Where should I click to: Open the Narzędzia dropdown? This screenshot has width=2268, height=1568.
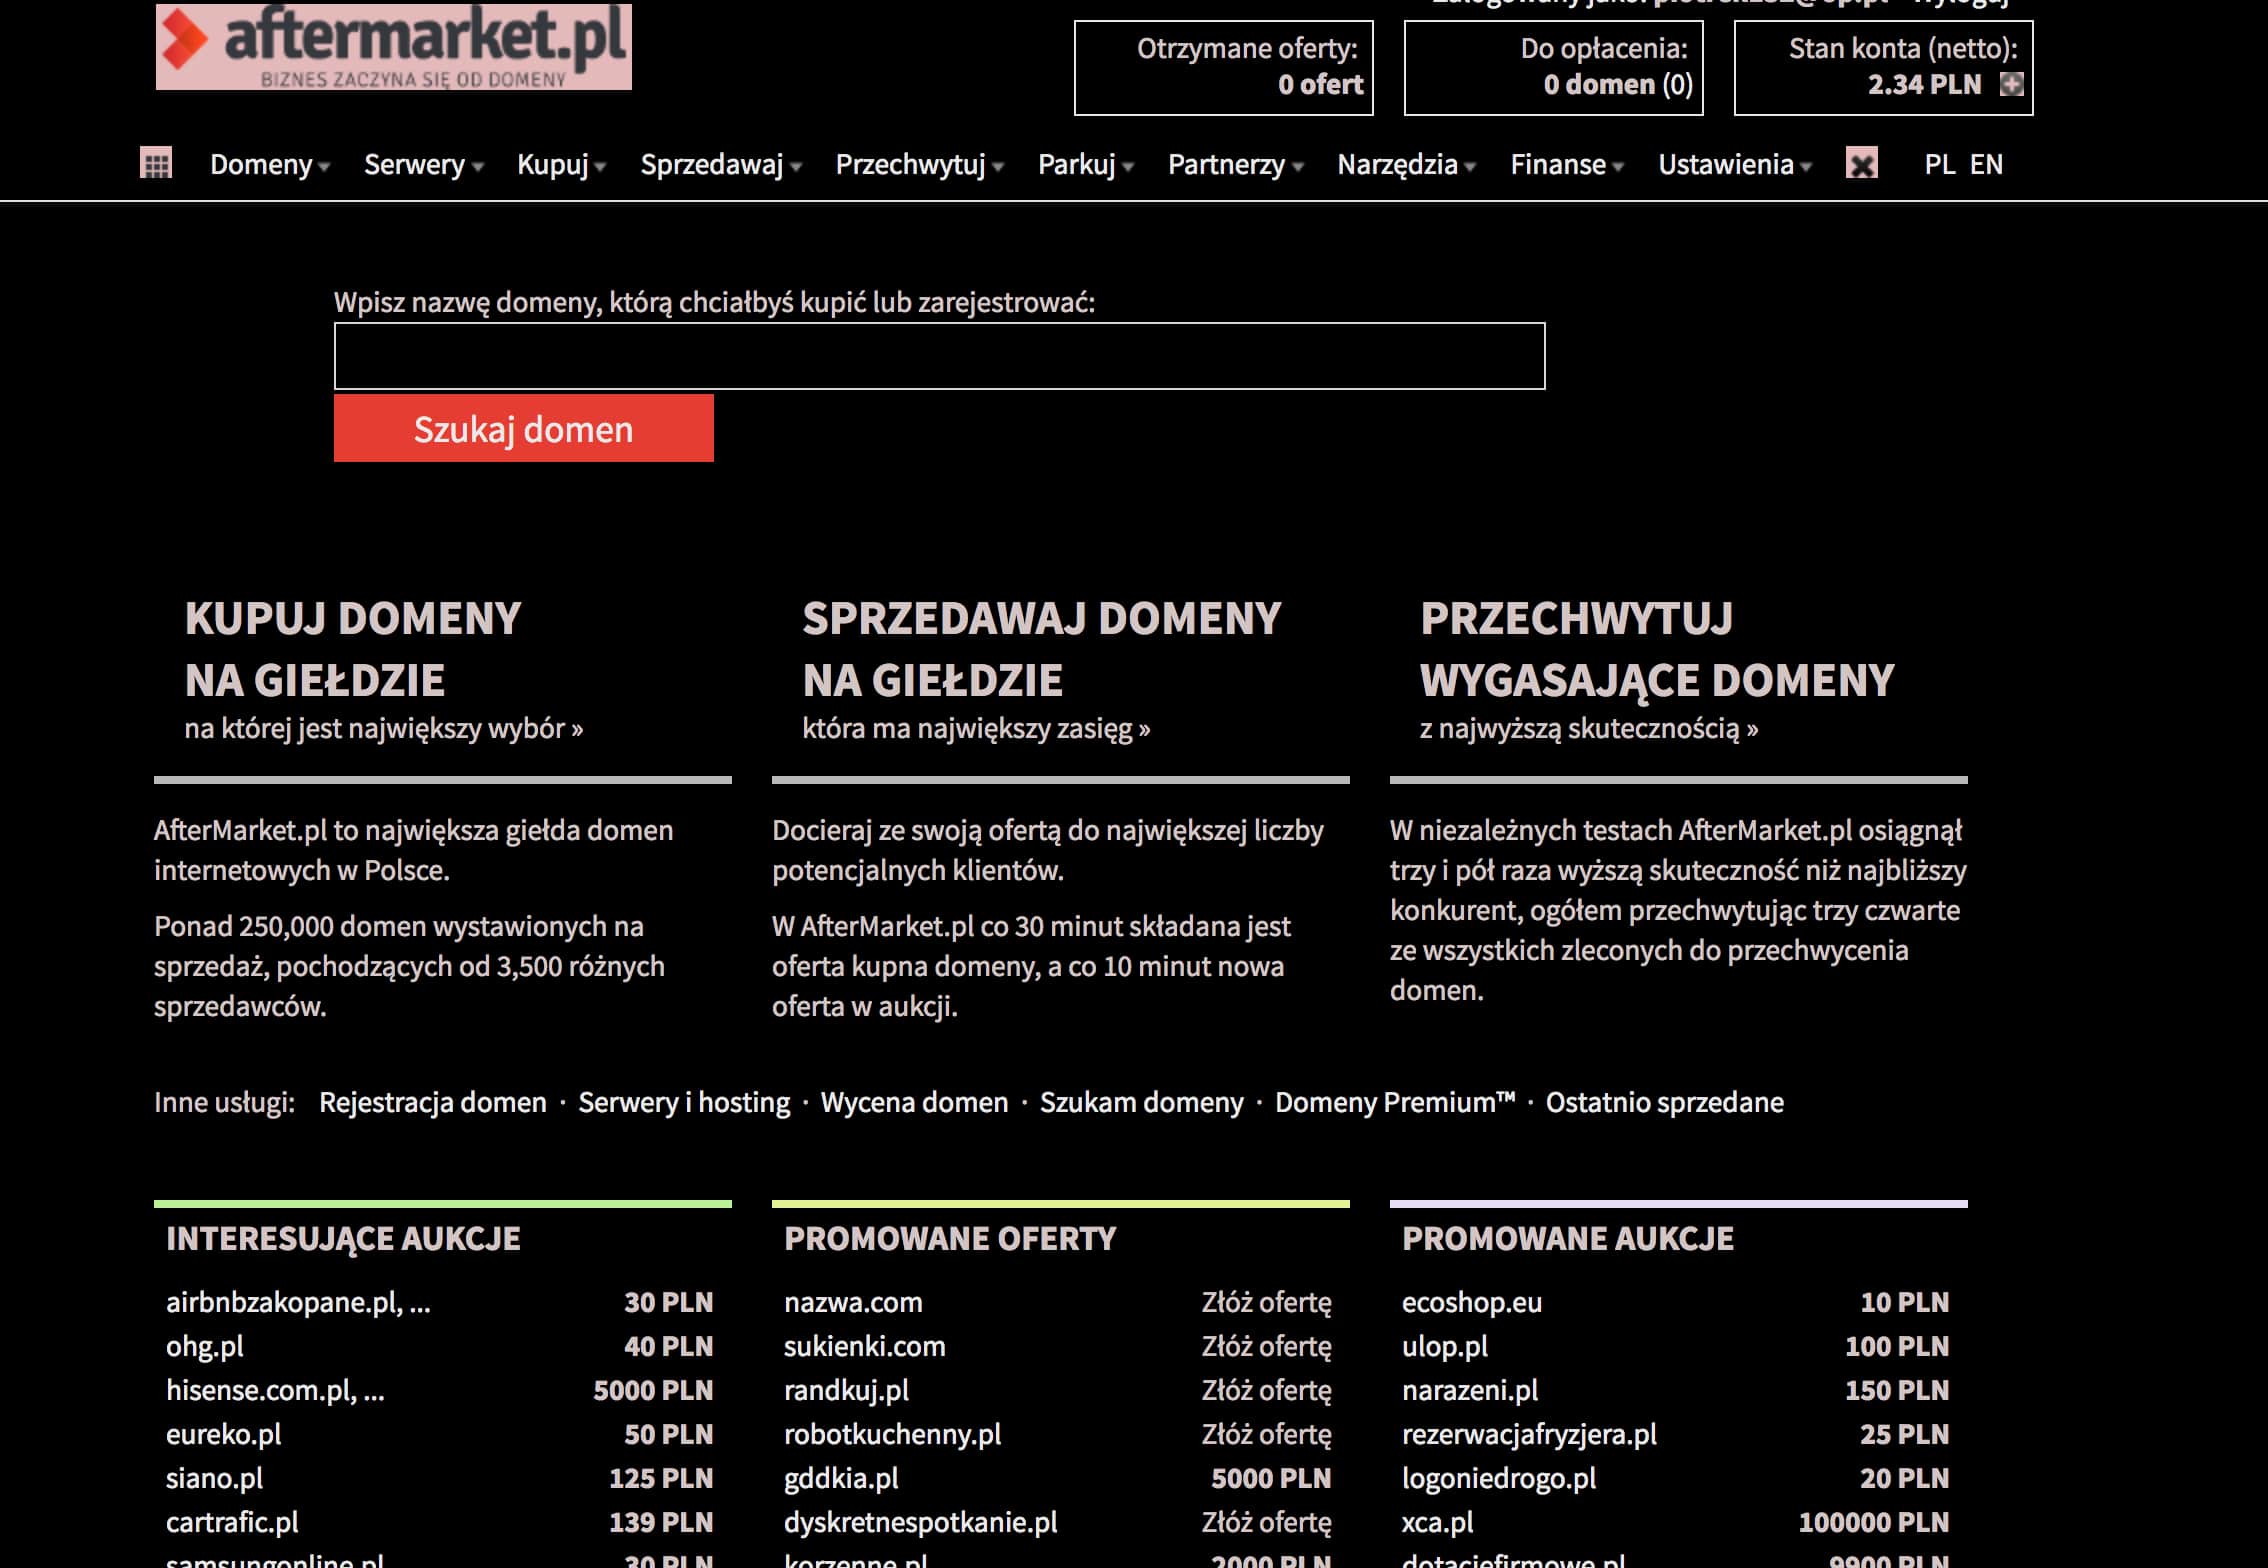[x=1406, y=164]
